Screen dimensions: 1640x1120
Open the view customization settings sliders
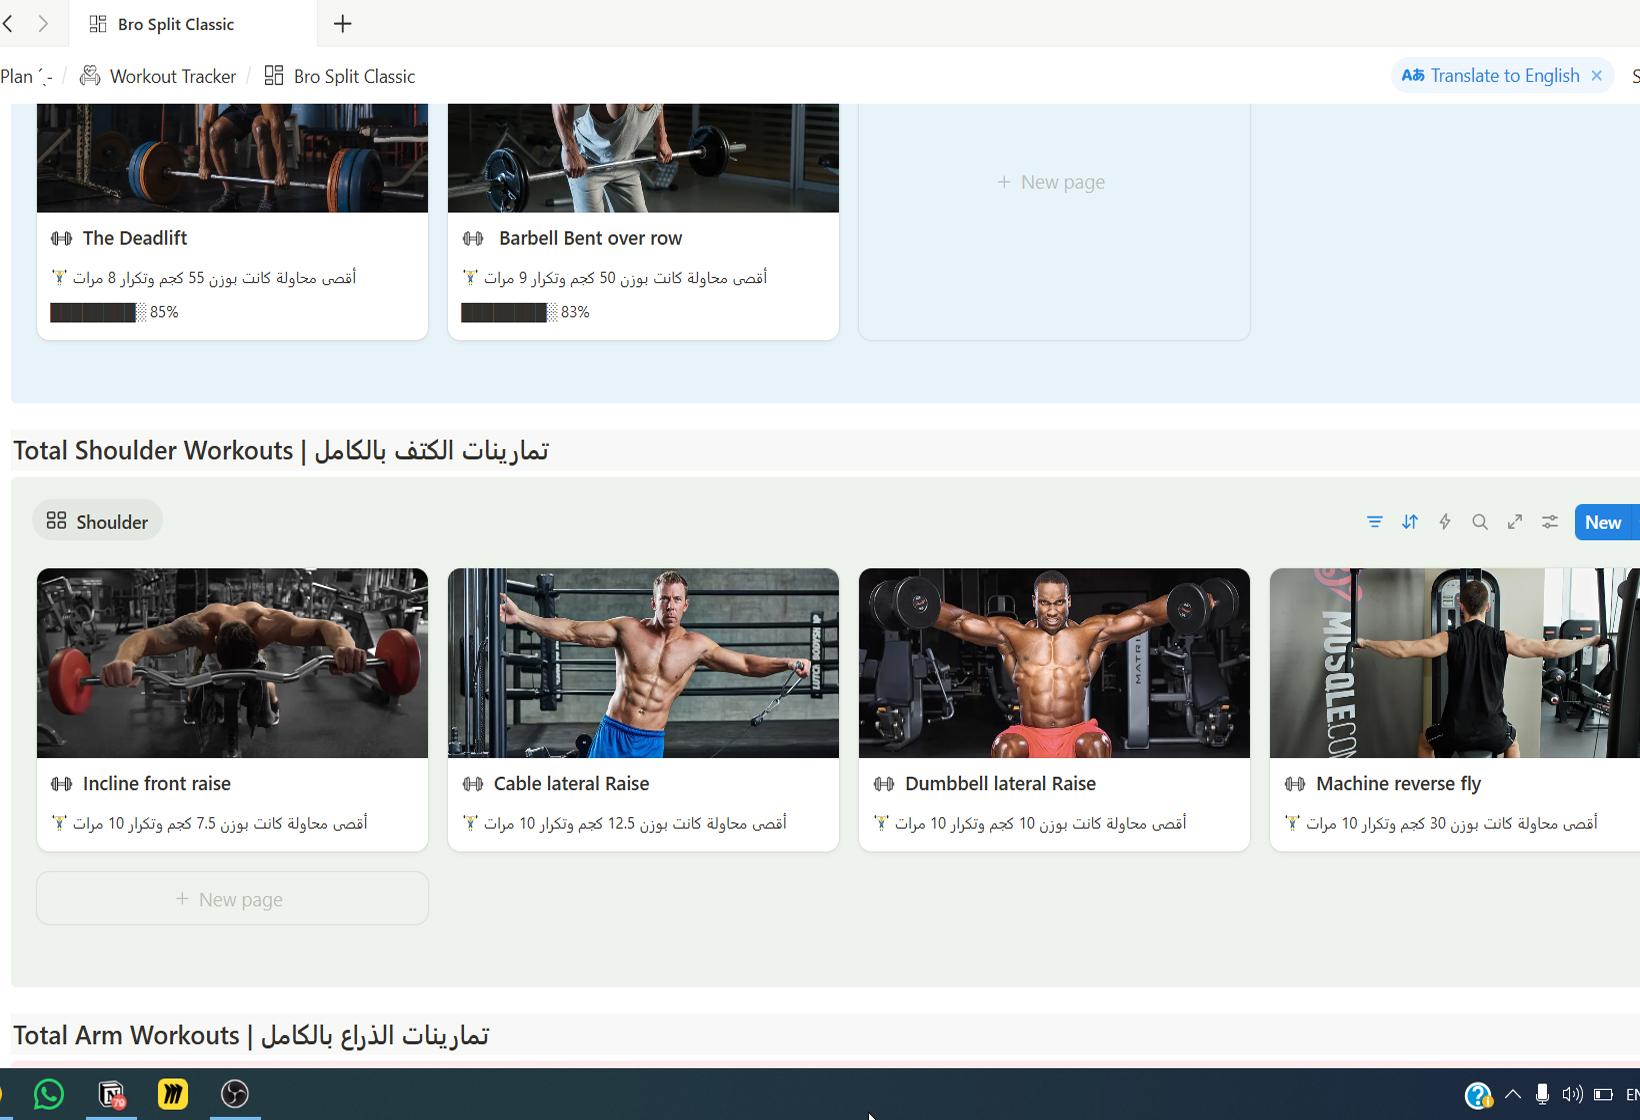click(1549, 521)
